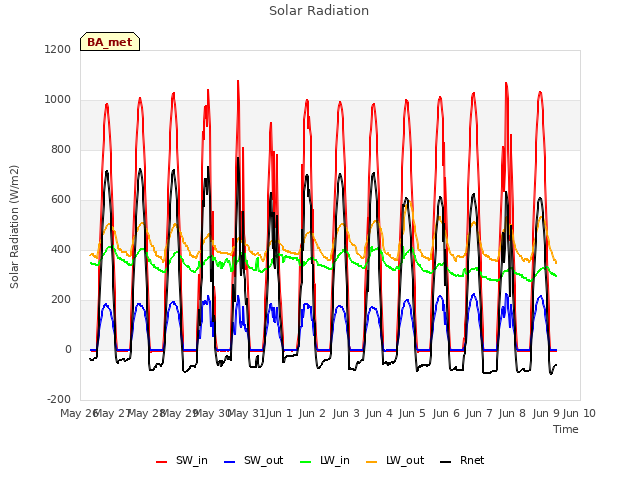
Task: Toggle the SW_in legend entry
Action: click(x=182, y=461)
